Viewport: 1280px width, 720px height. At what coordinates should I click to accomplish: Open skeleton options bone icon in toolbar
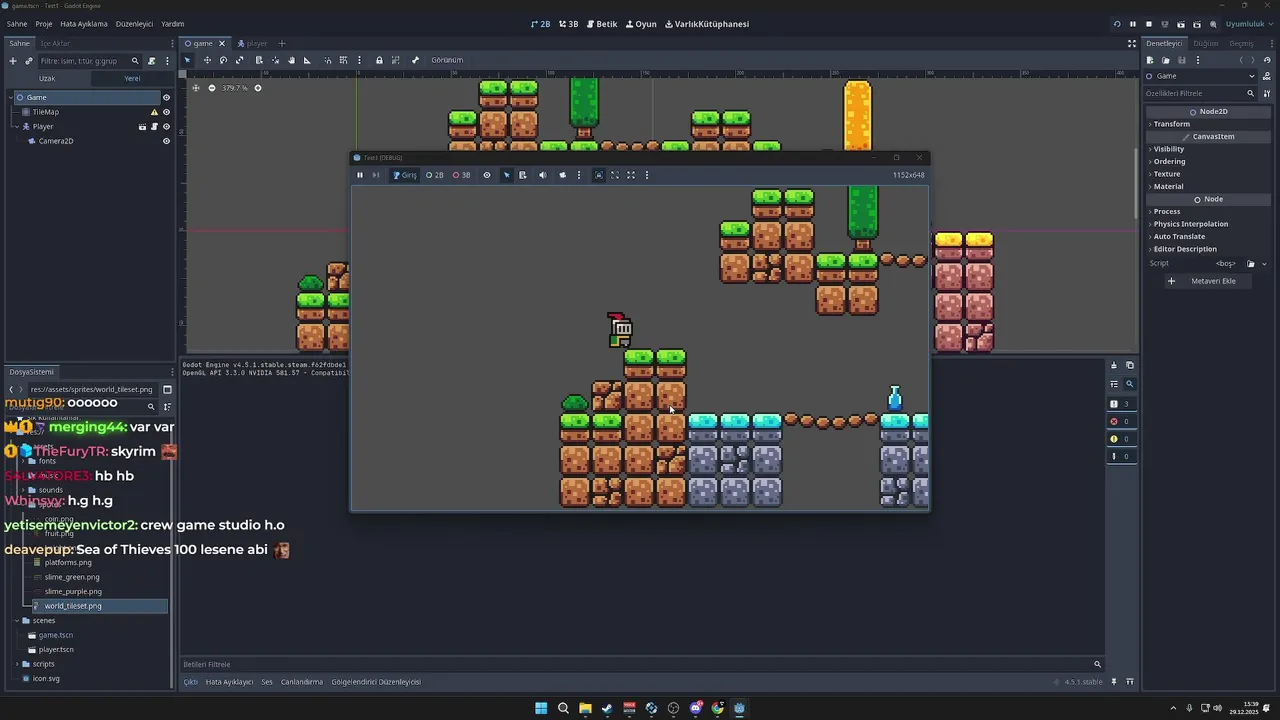point(415,60)
